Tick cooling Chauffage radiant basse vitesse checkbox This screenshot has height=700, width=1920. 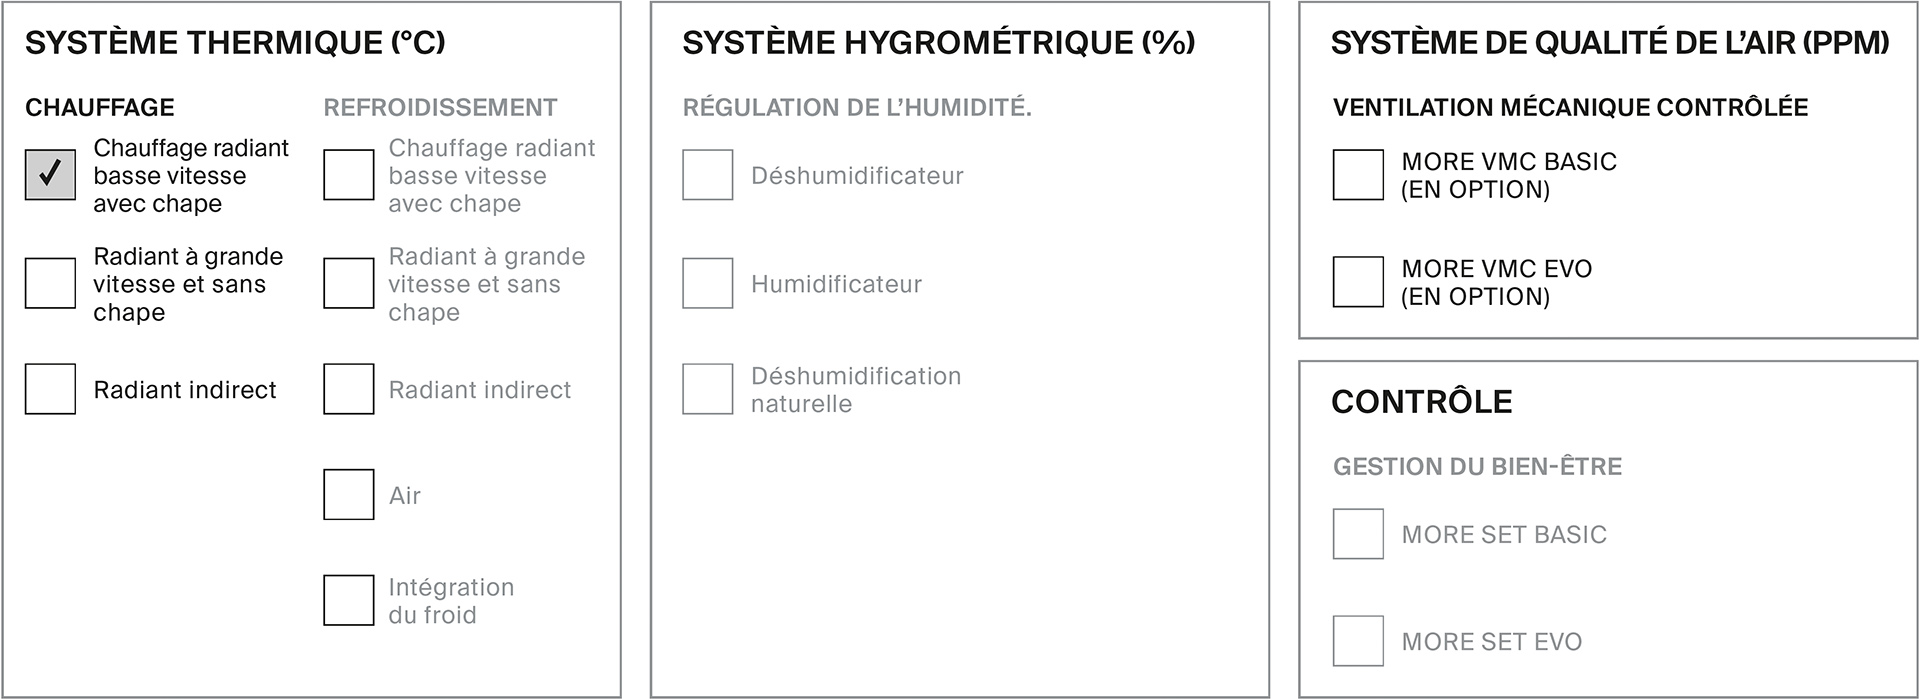click(x=349, y=175)
